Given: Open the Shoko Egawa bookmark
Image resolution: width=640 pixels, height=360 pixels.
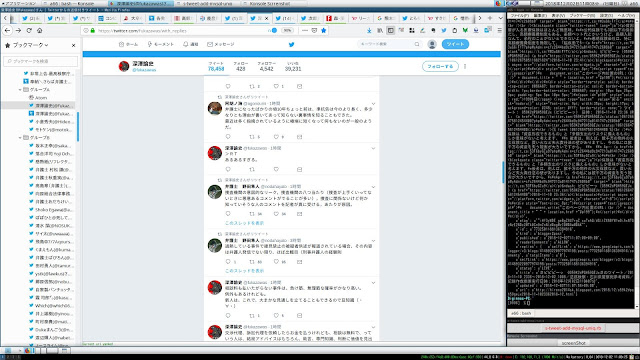Looking at the screenshot, I should pos(51,209).
